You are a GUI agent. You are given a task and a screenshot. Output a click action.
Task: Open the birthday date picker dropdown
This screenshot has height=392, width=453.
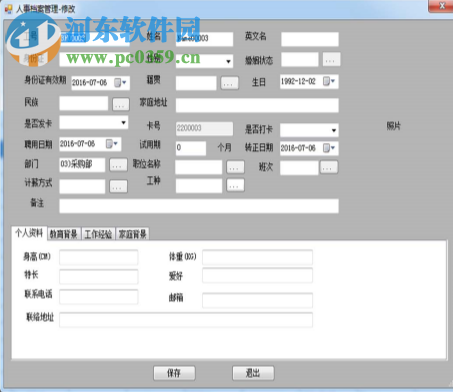pos(329,81)
